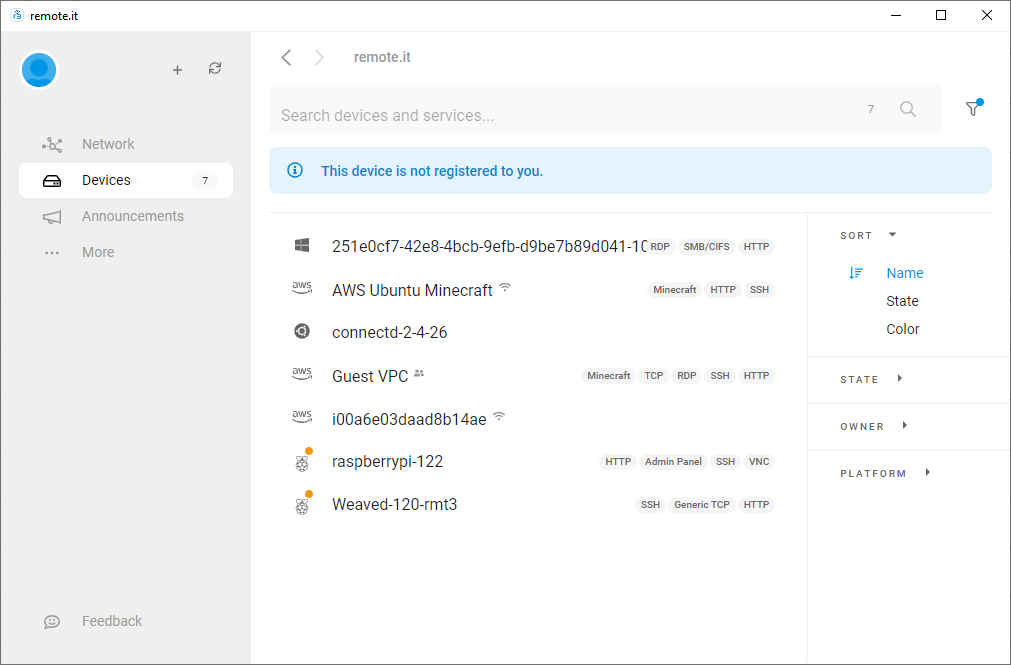Go forward using the right arrow
The height and width of the screenshot is (665, 1011).
(x=319, y=57)
